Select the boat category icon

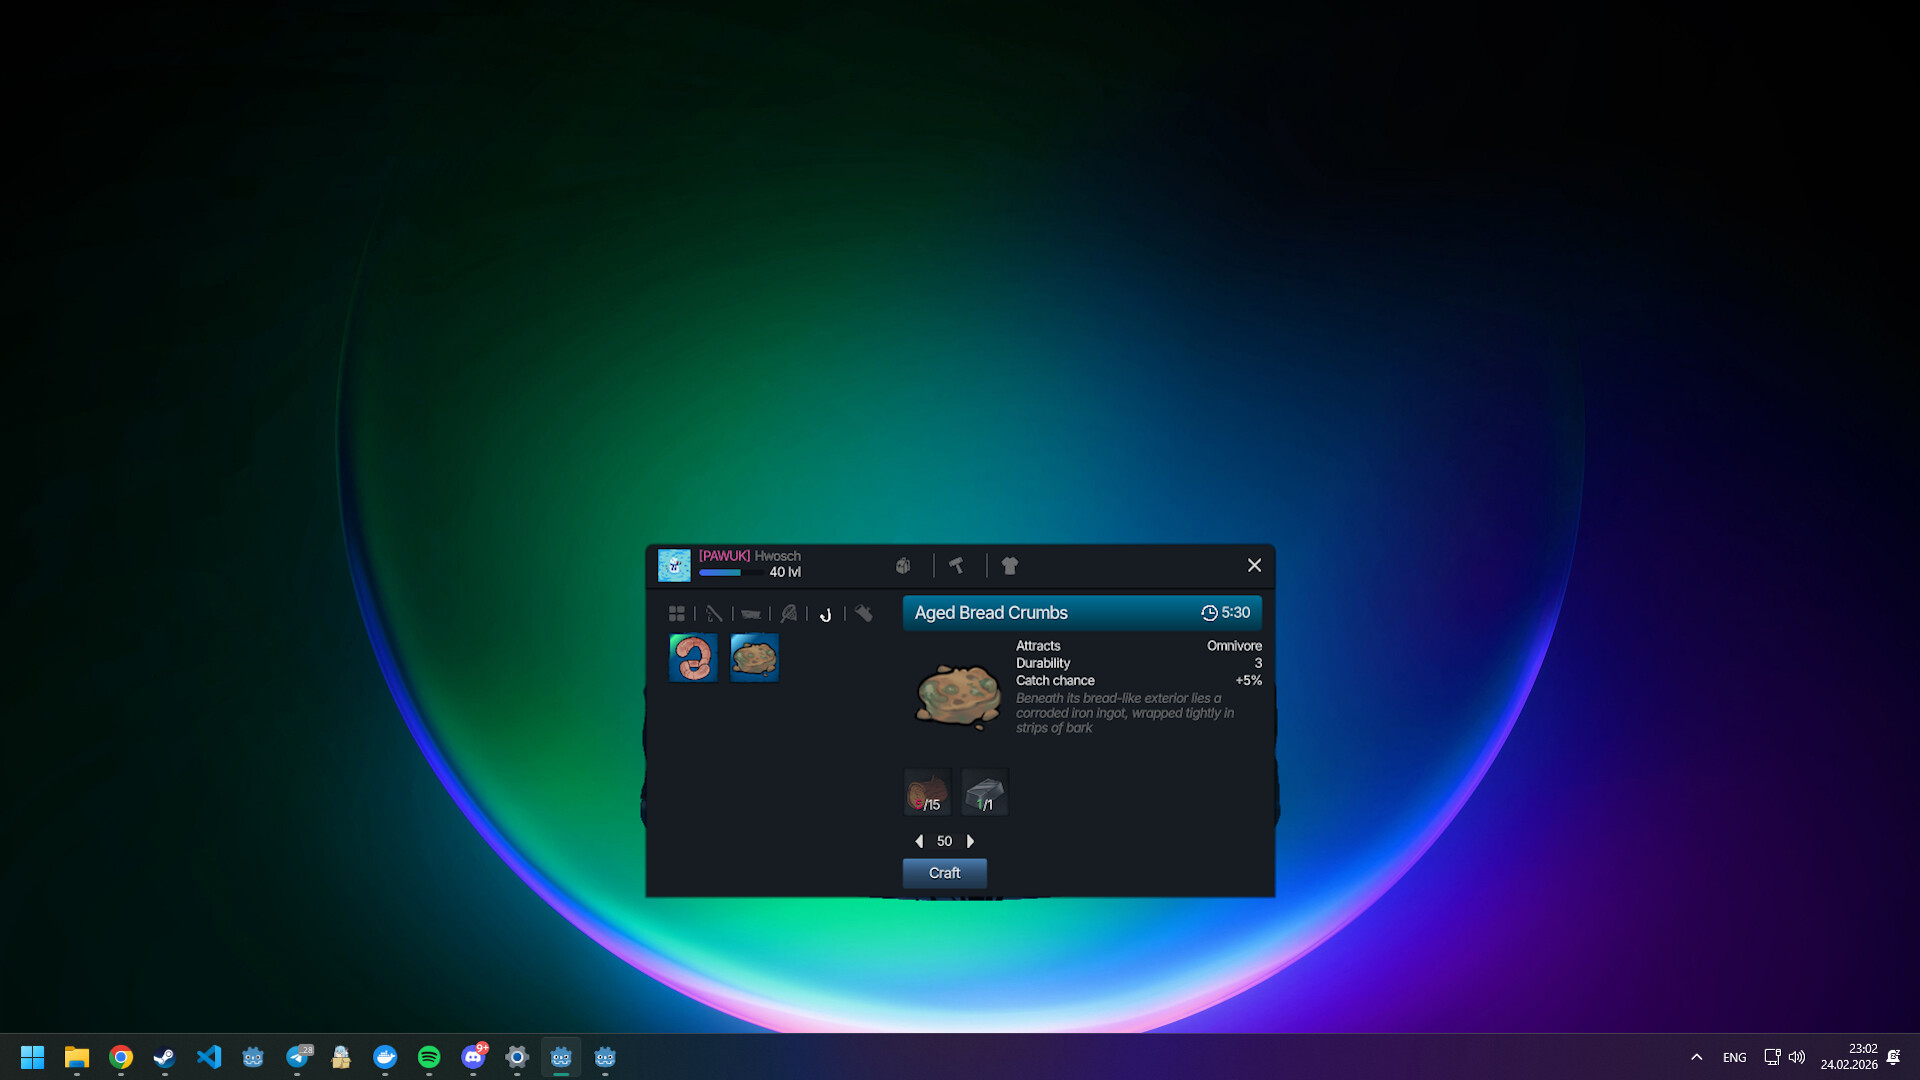tap(752, 613)
